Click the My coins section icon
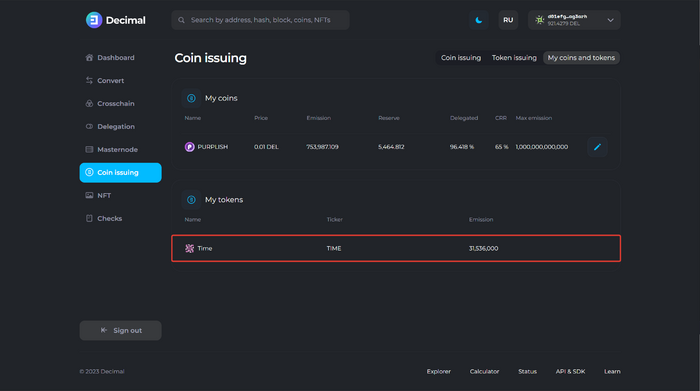Viewport: 700px width, 391px height. coord(191,98)
